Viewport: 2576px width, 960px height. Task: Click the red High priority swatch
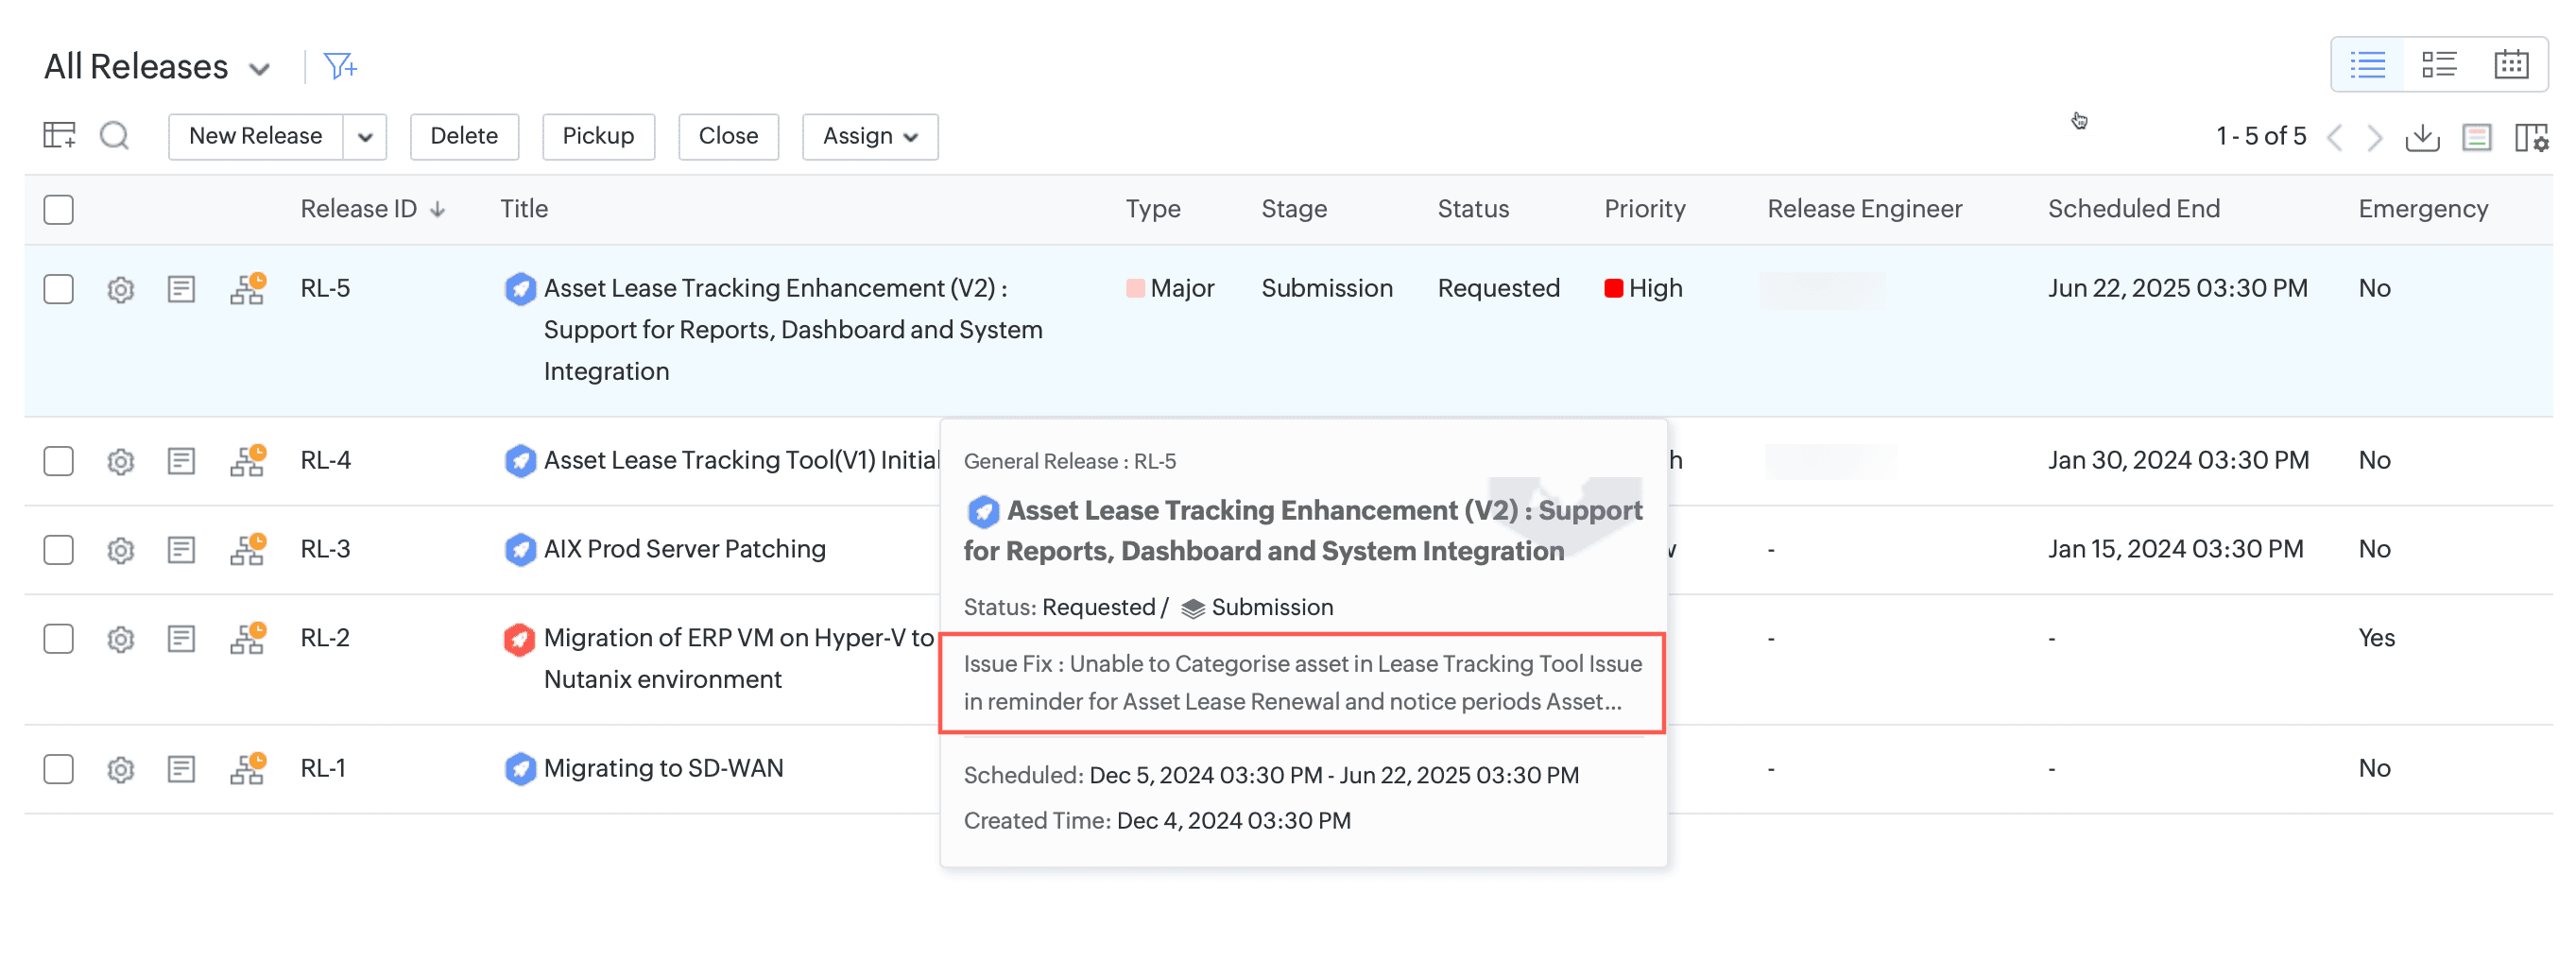pyautogui.click(x=1613, y=289)
